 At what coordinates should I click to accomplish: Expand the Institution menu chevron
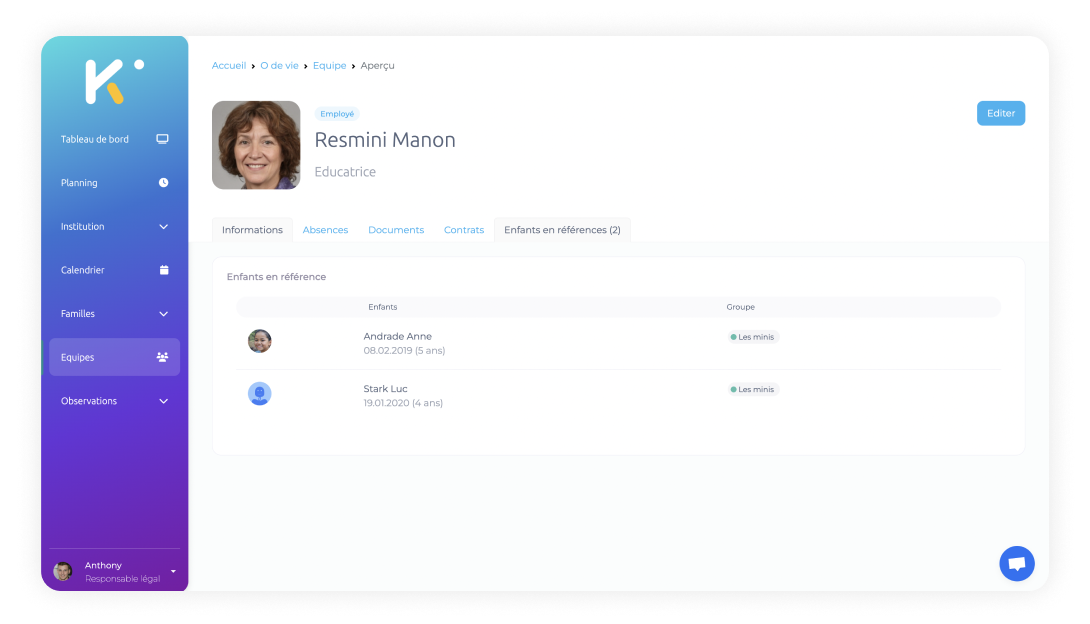pyautogui.click(x=163, y=227)
